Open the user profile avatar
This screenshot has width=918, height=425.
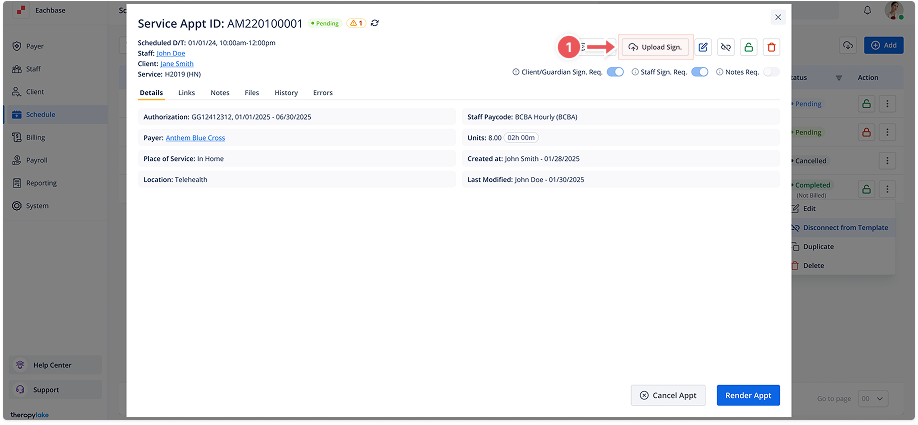point(894,11)
